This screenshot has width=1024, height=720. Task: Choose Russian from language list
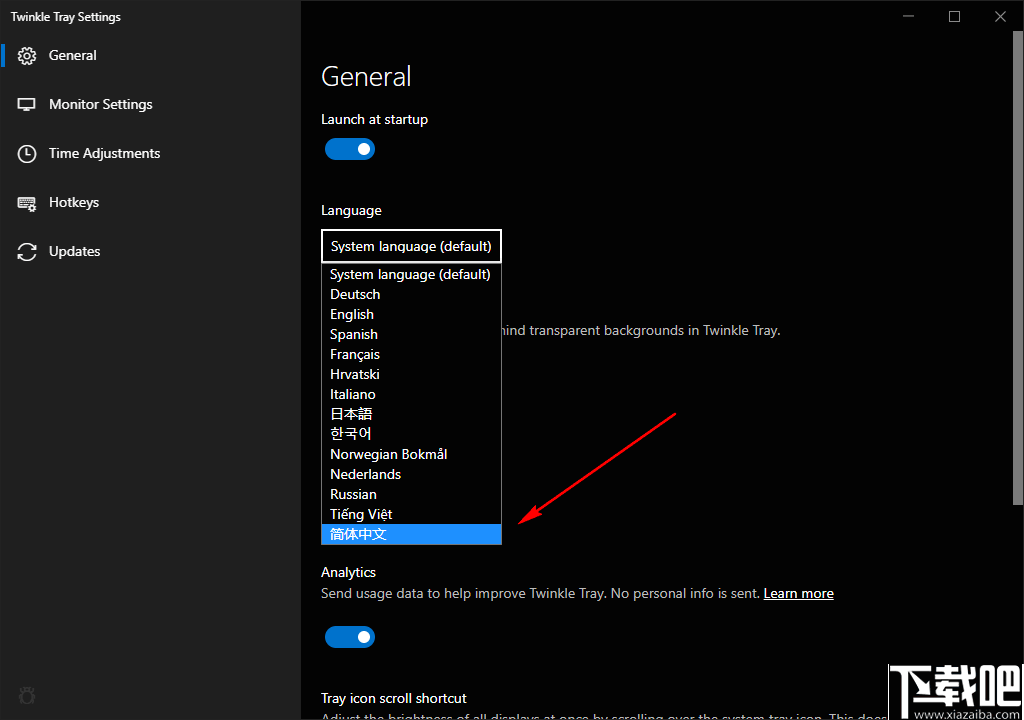click(411, 495)
